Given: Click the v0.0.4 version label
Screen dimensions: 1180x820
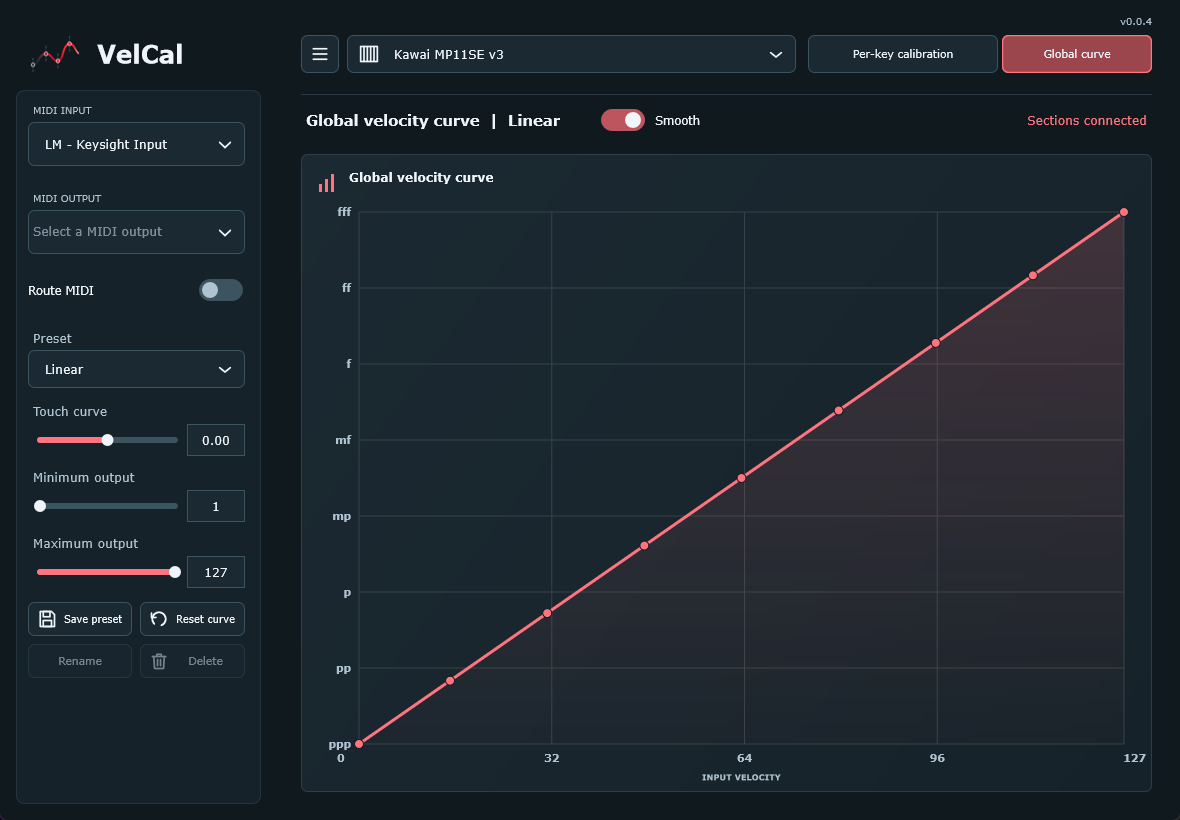Looking at the screenshot, I should [1136, 21].
